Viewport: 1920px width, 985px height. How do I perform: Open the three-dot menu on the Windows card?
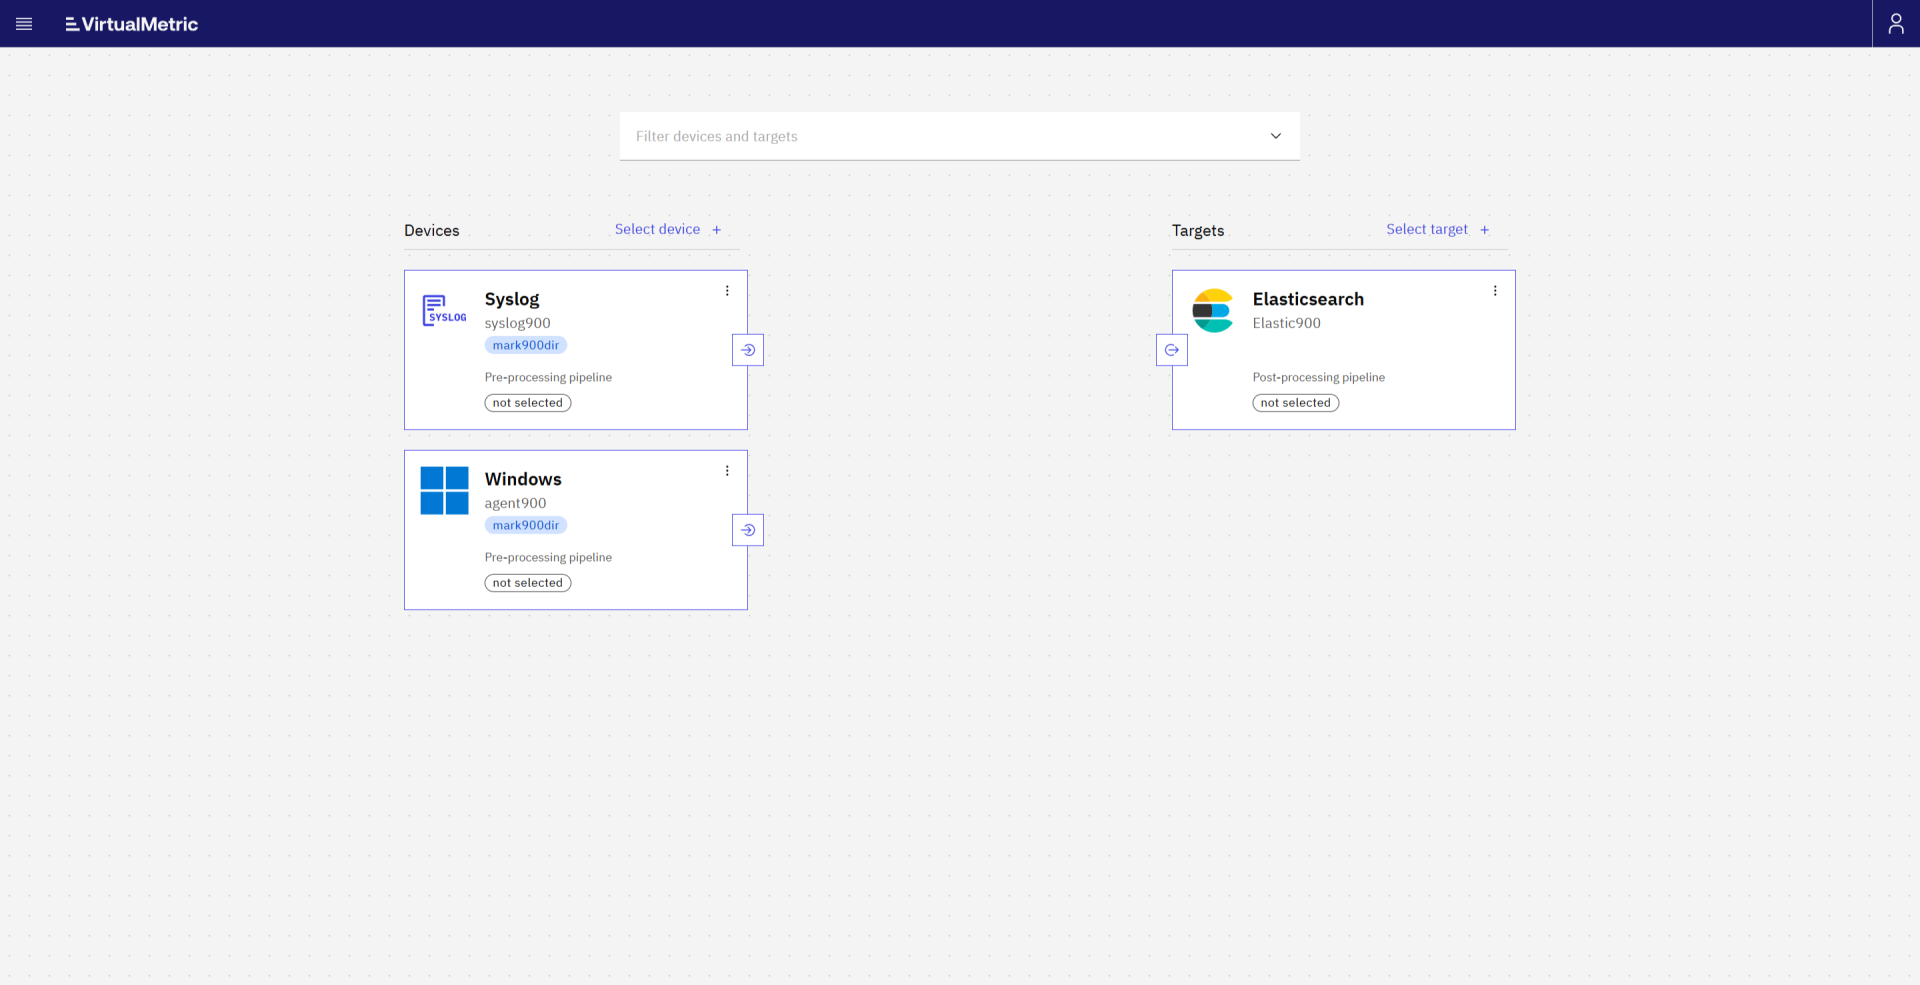727,470
